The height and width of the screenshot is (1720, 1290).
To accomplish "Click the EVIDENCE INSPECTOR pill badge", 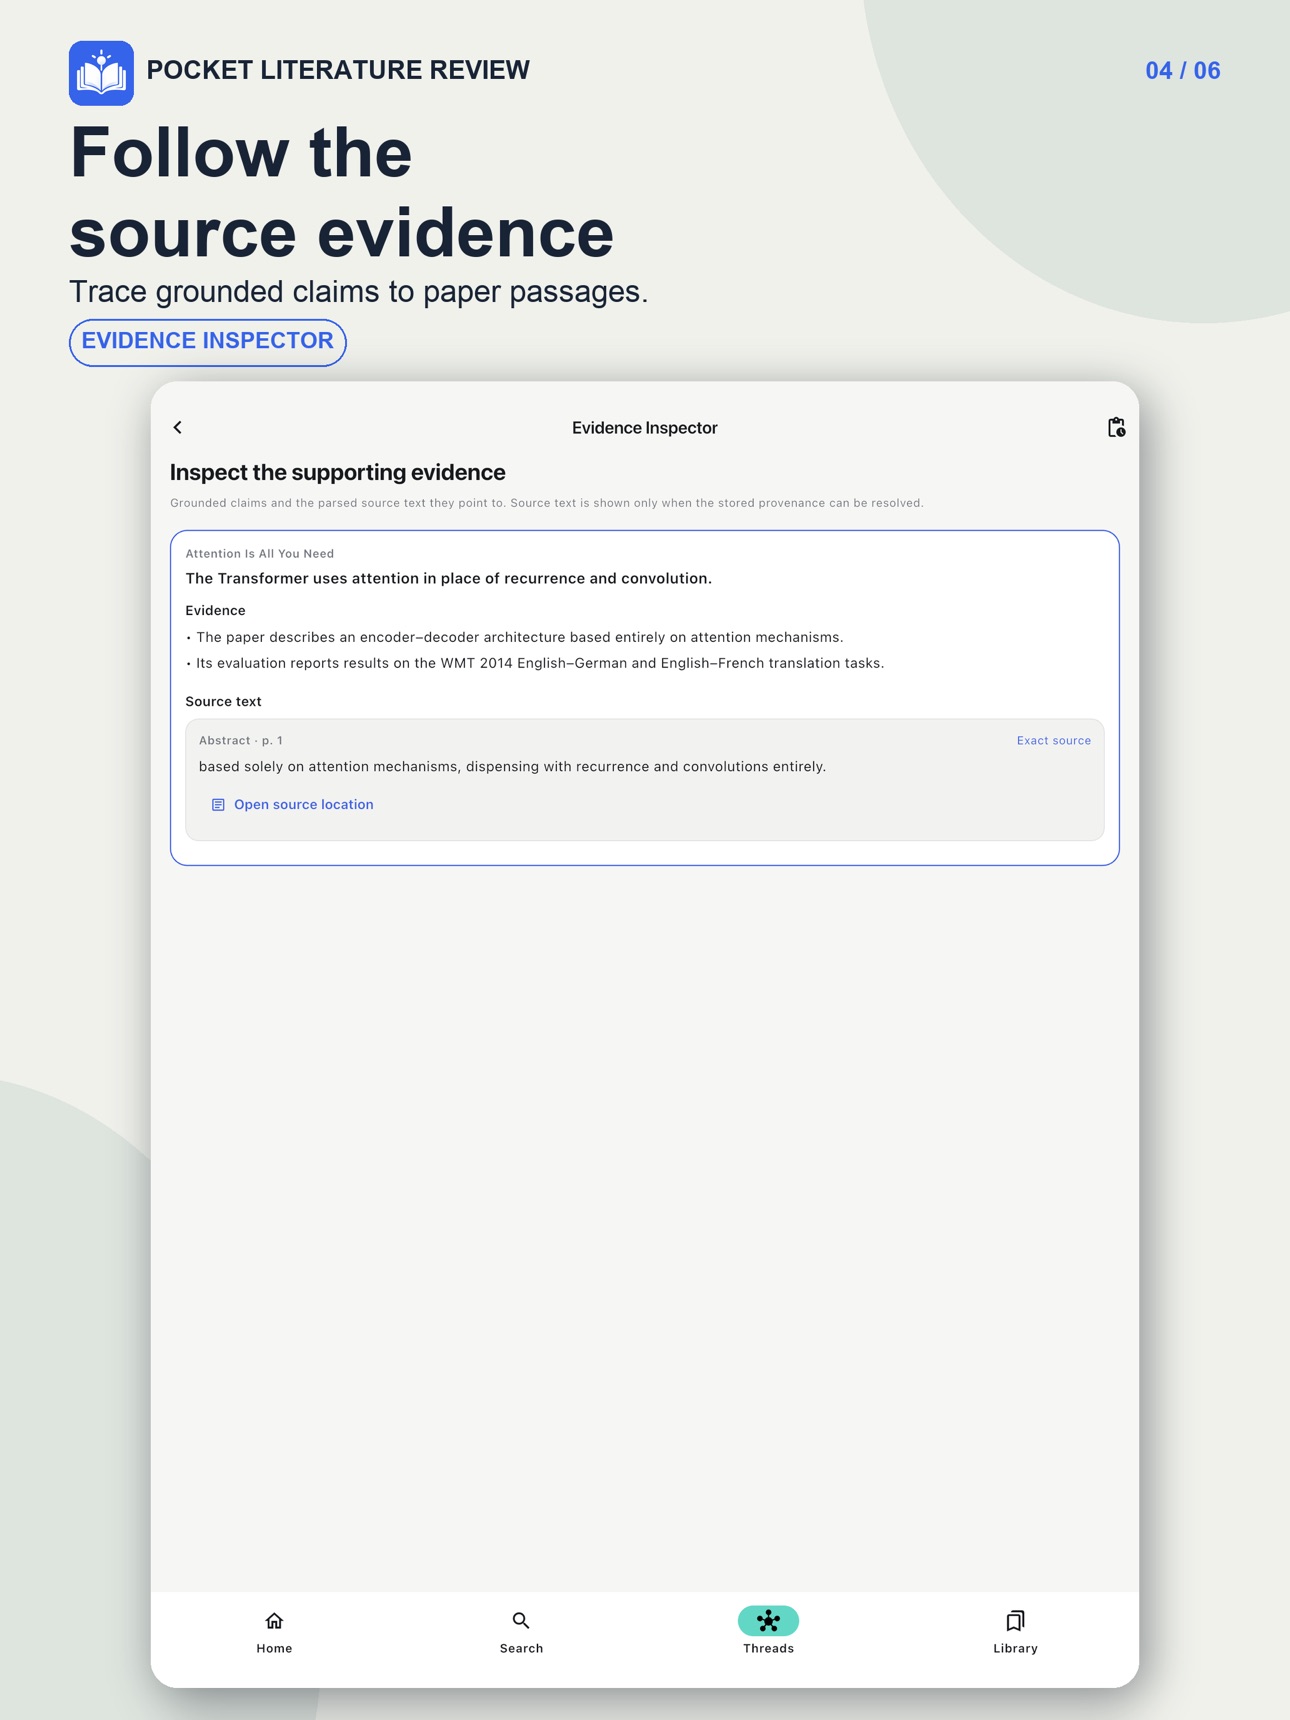I will point(208,342).
